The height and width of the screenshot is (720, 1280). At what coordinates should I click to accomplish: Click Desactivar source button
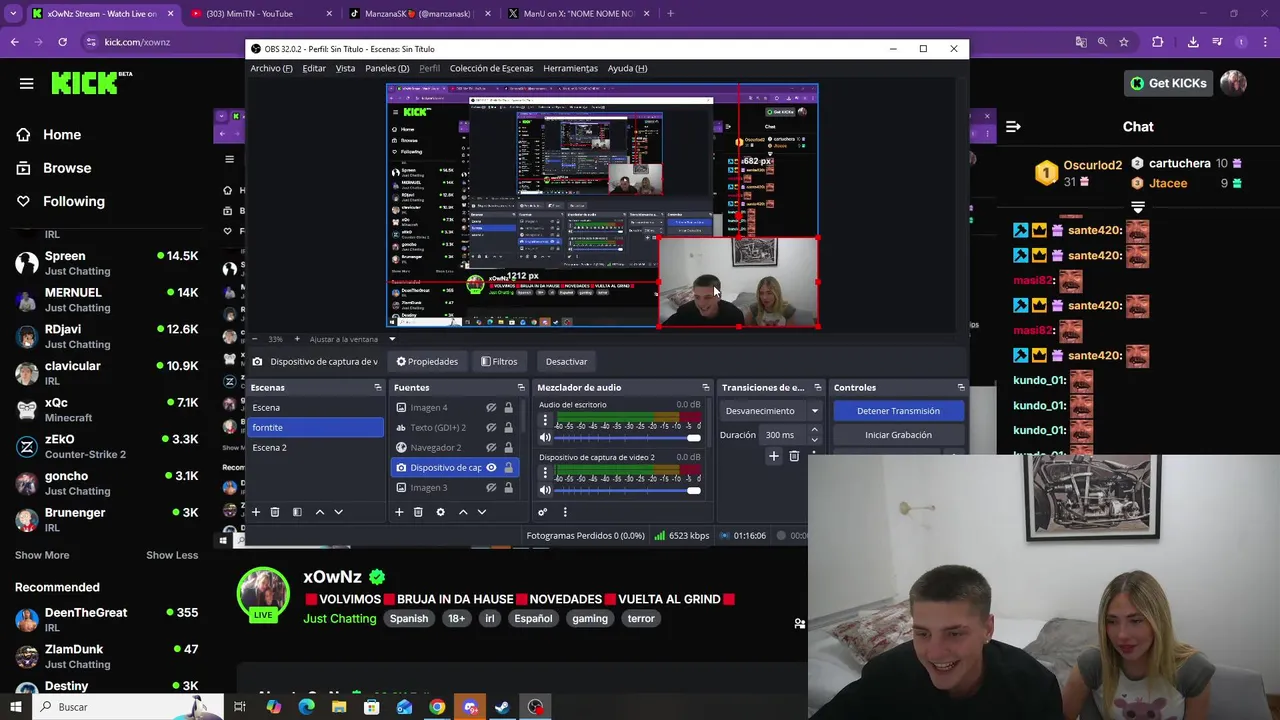pos(566,362)
